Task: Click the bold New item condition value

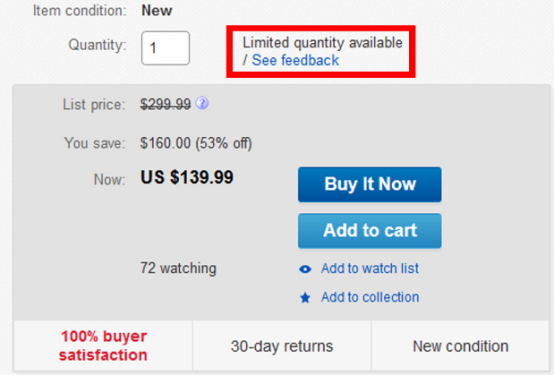Action: 157,11
